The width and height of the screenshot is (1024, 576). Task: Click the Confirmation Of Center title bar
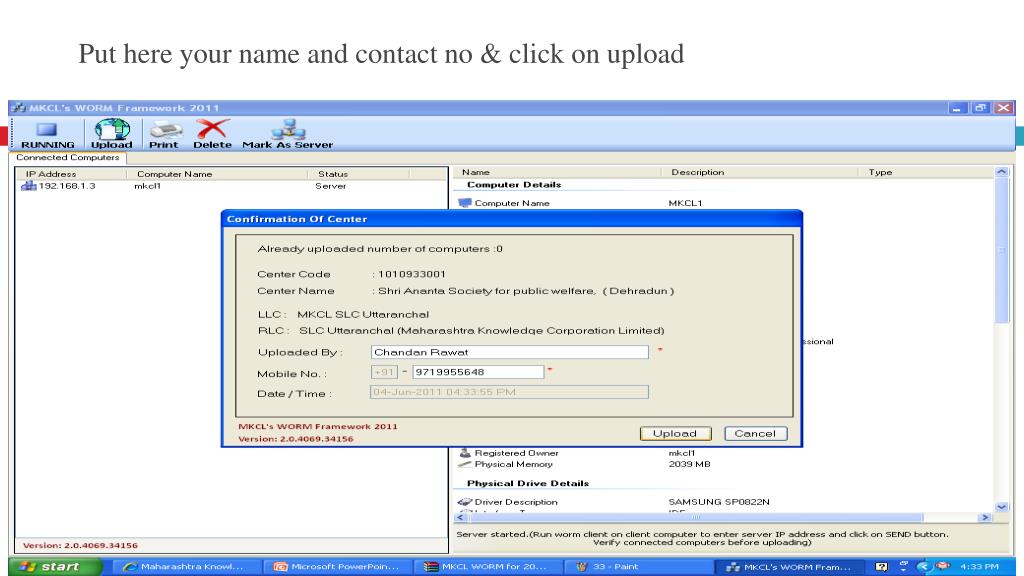click(511, 219)
